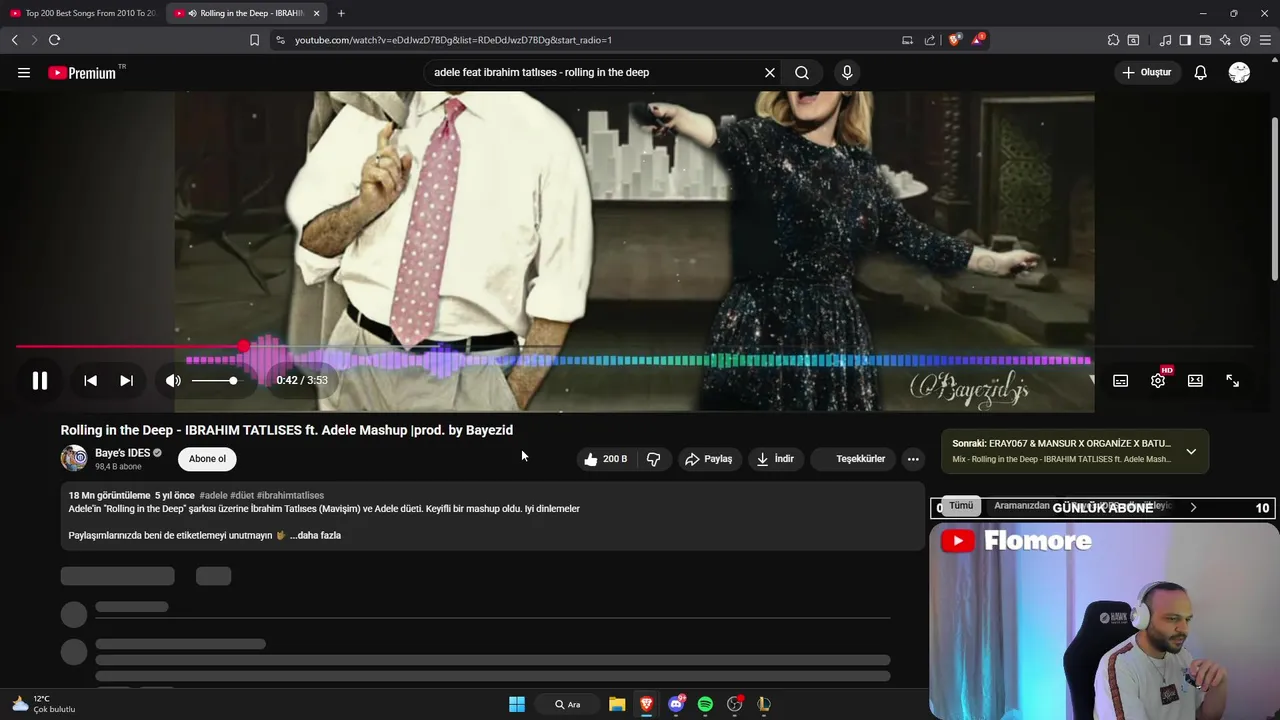Run the search with magnifier button
The width and height of the screenshot is (1280, 720).
(x=802, y=72)
